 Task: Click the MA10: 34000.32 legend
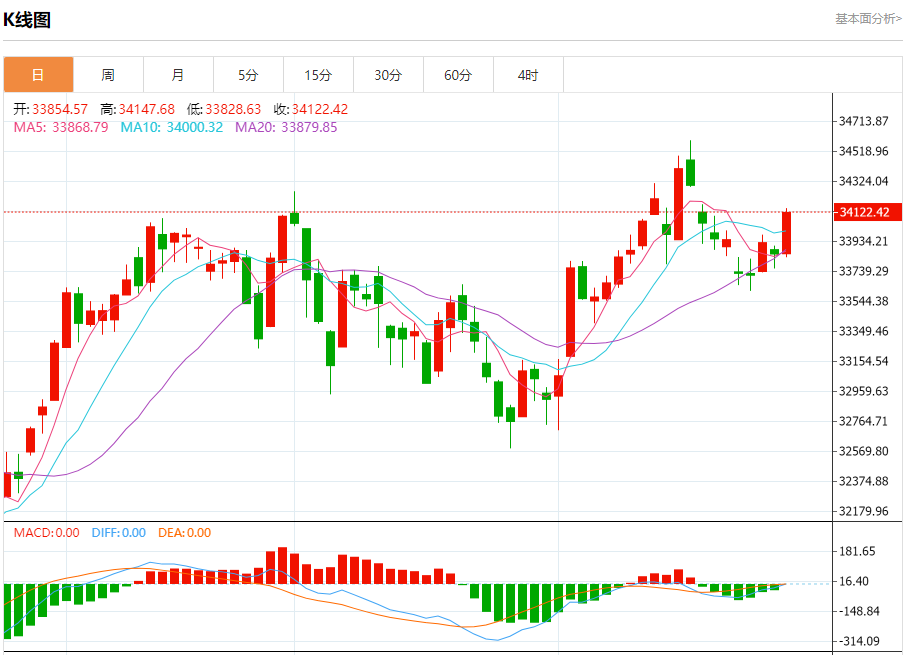tap(172, 127)
